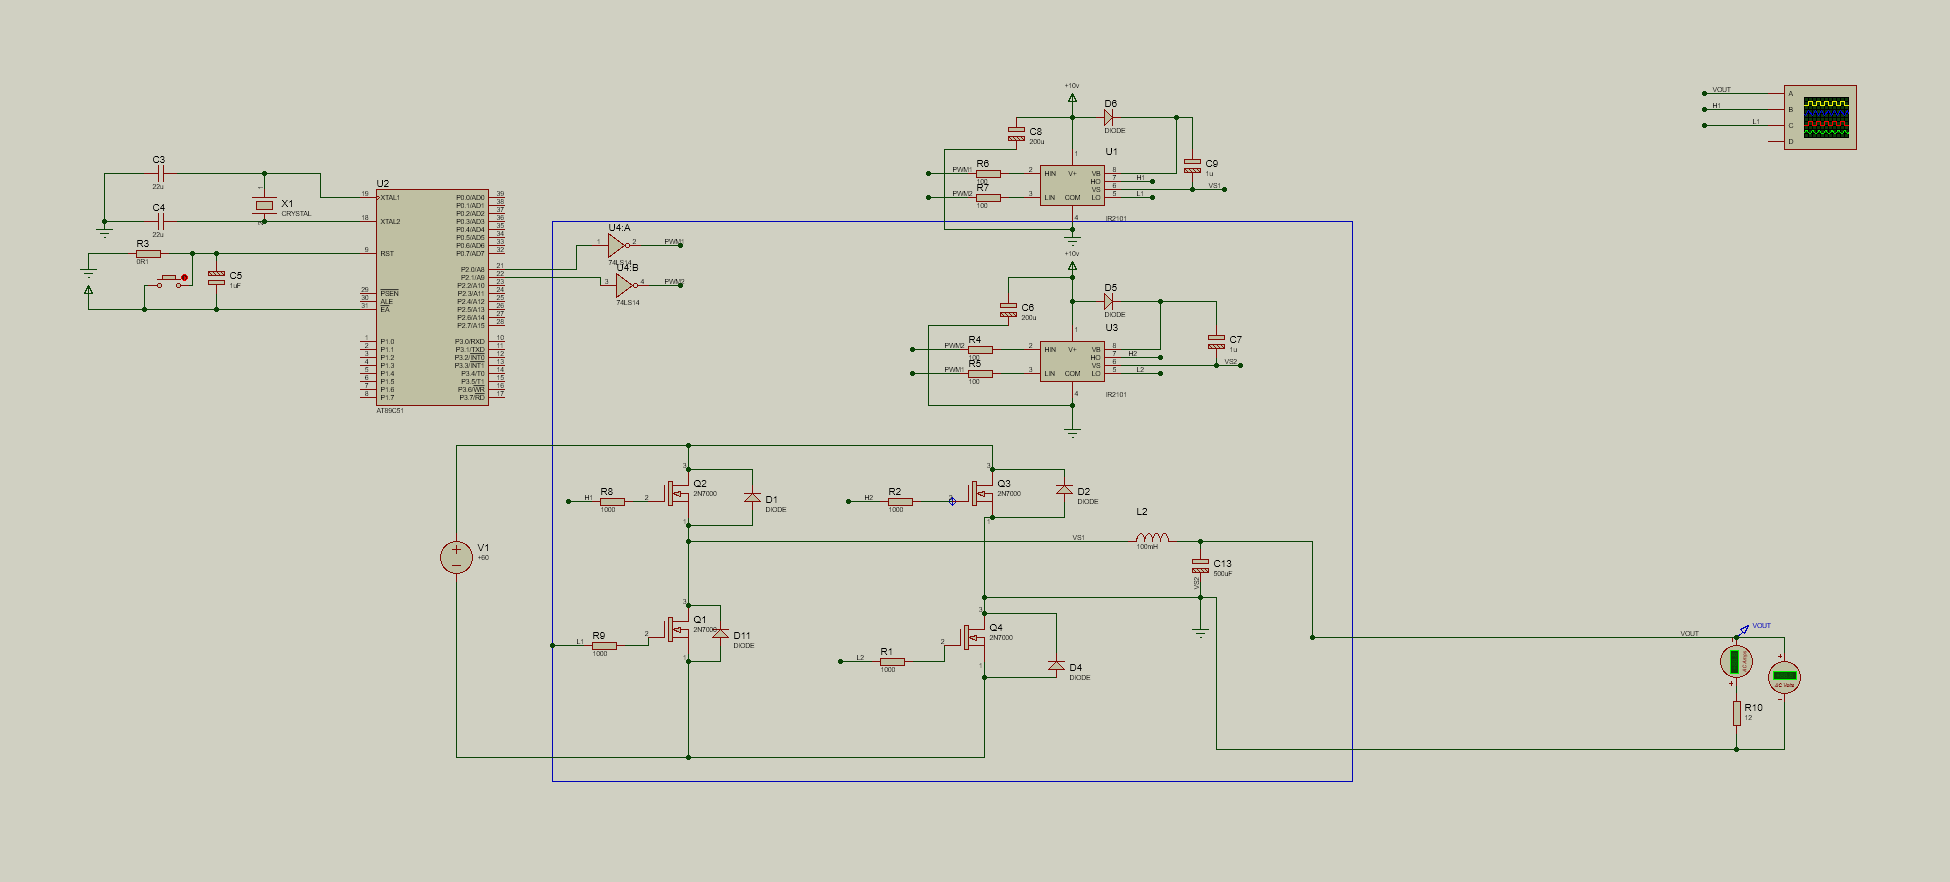Viewport: 1950px width, 882px height.
Task: Toggle the reset push-button switch
Action: click(x=172, y=281)
